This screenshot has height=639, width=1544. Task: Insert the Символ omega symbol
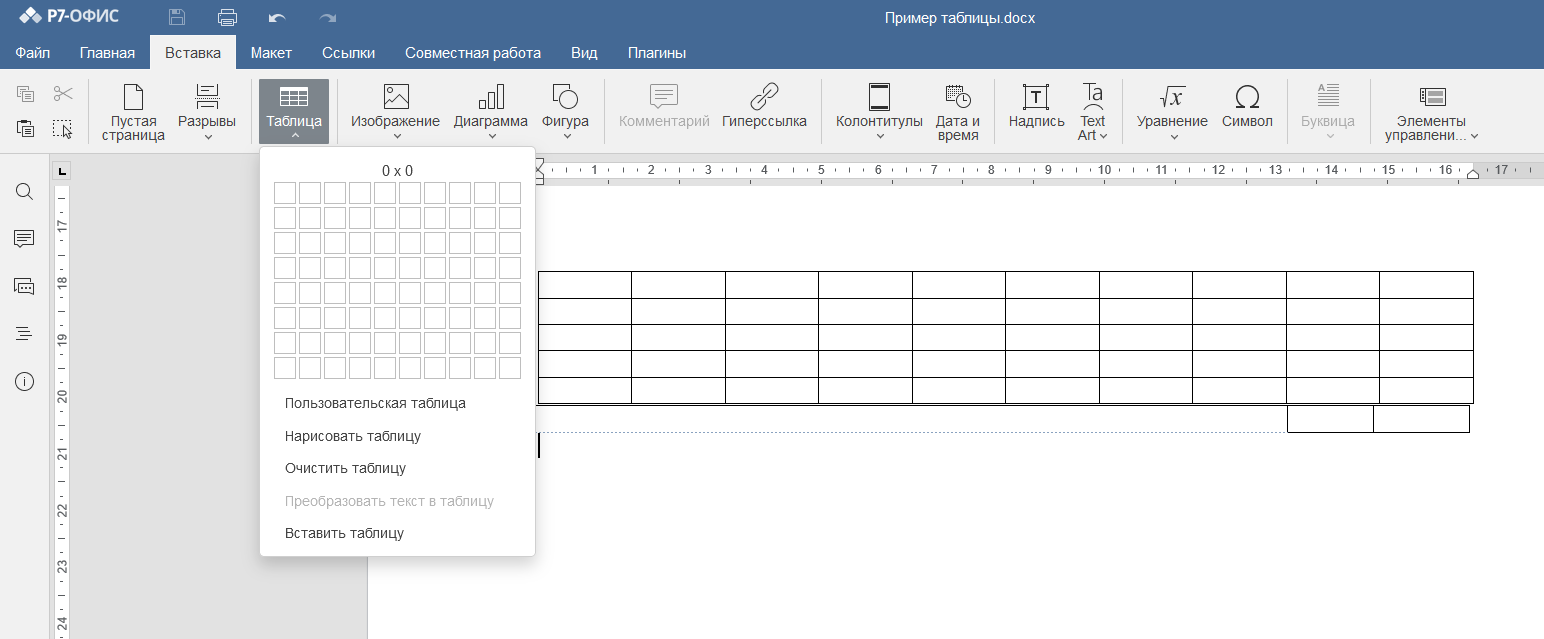pyautogui.click(x=1247, y=106)
